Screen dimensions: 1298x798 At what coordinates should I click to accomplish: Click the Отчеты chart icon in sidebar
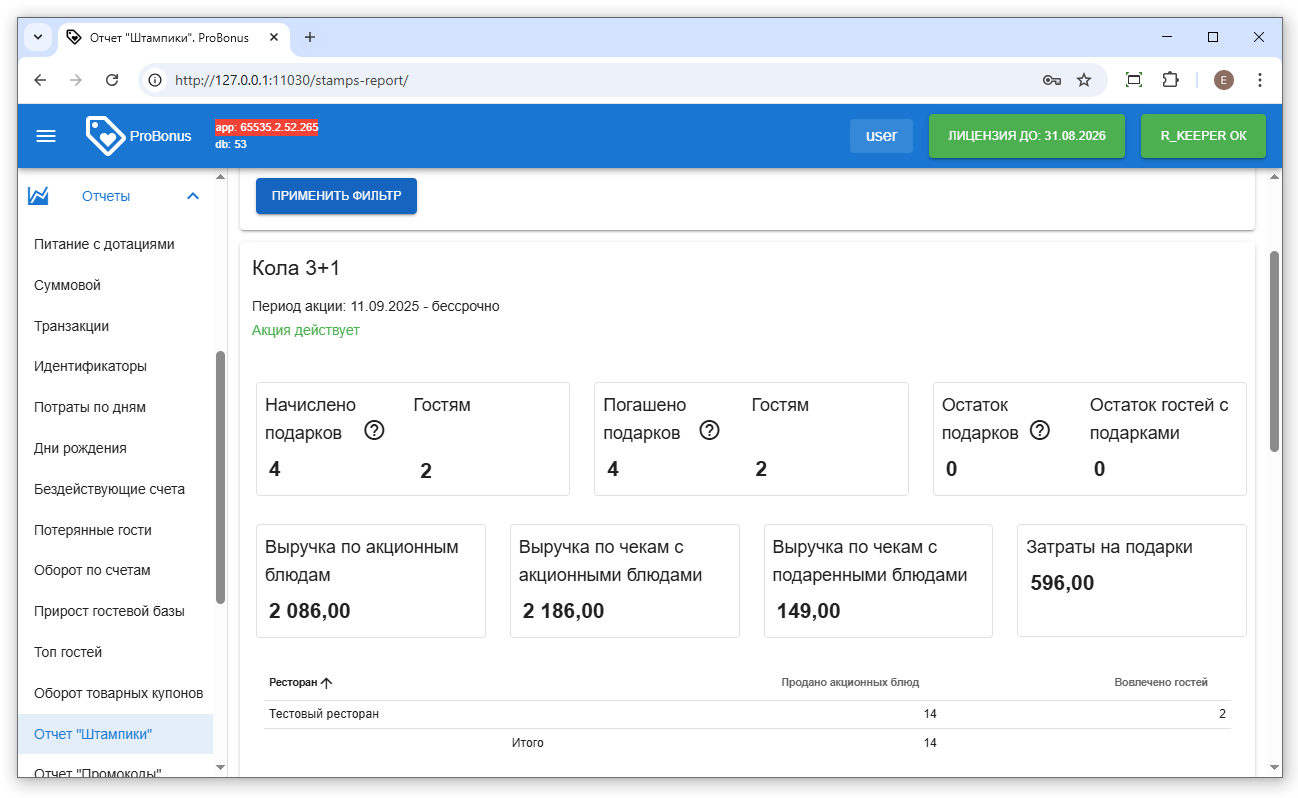coord(39,196)
